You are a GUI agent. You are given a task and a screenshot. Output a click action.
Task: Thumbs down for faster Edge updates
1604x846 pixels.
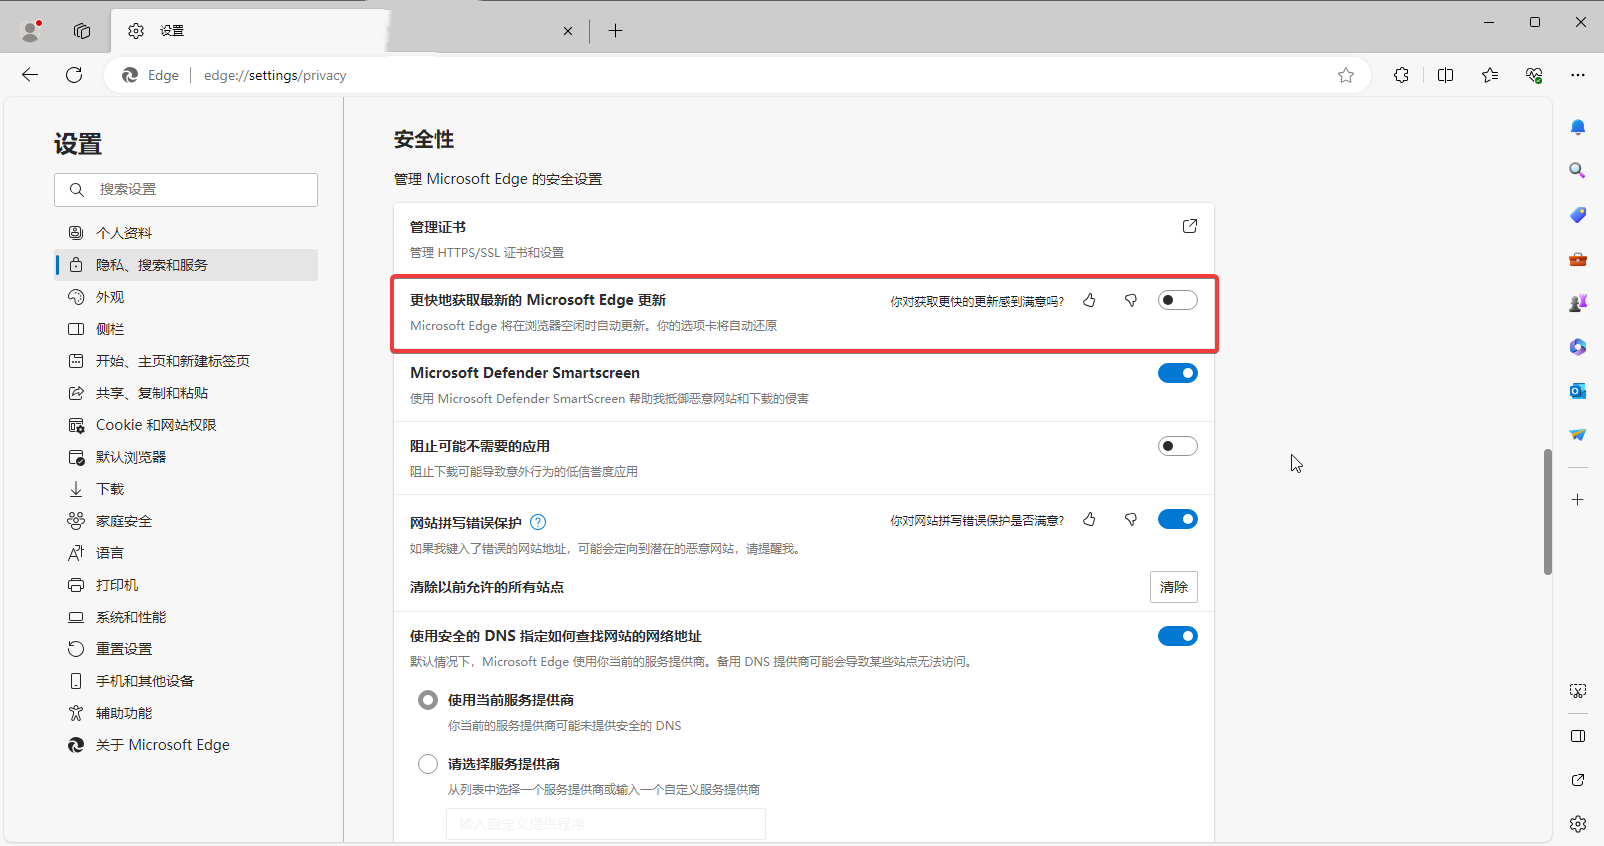(1131, 300)
